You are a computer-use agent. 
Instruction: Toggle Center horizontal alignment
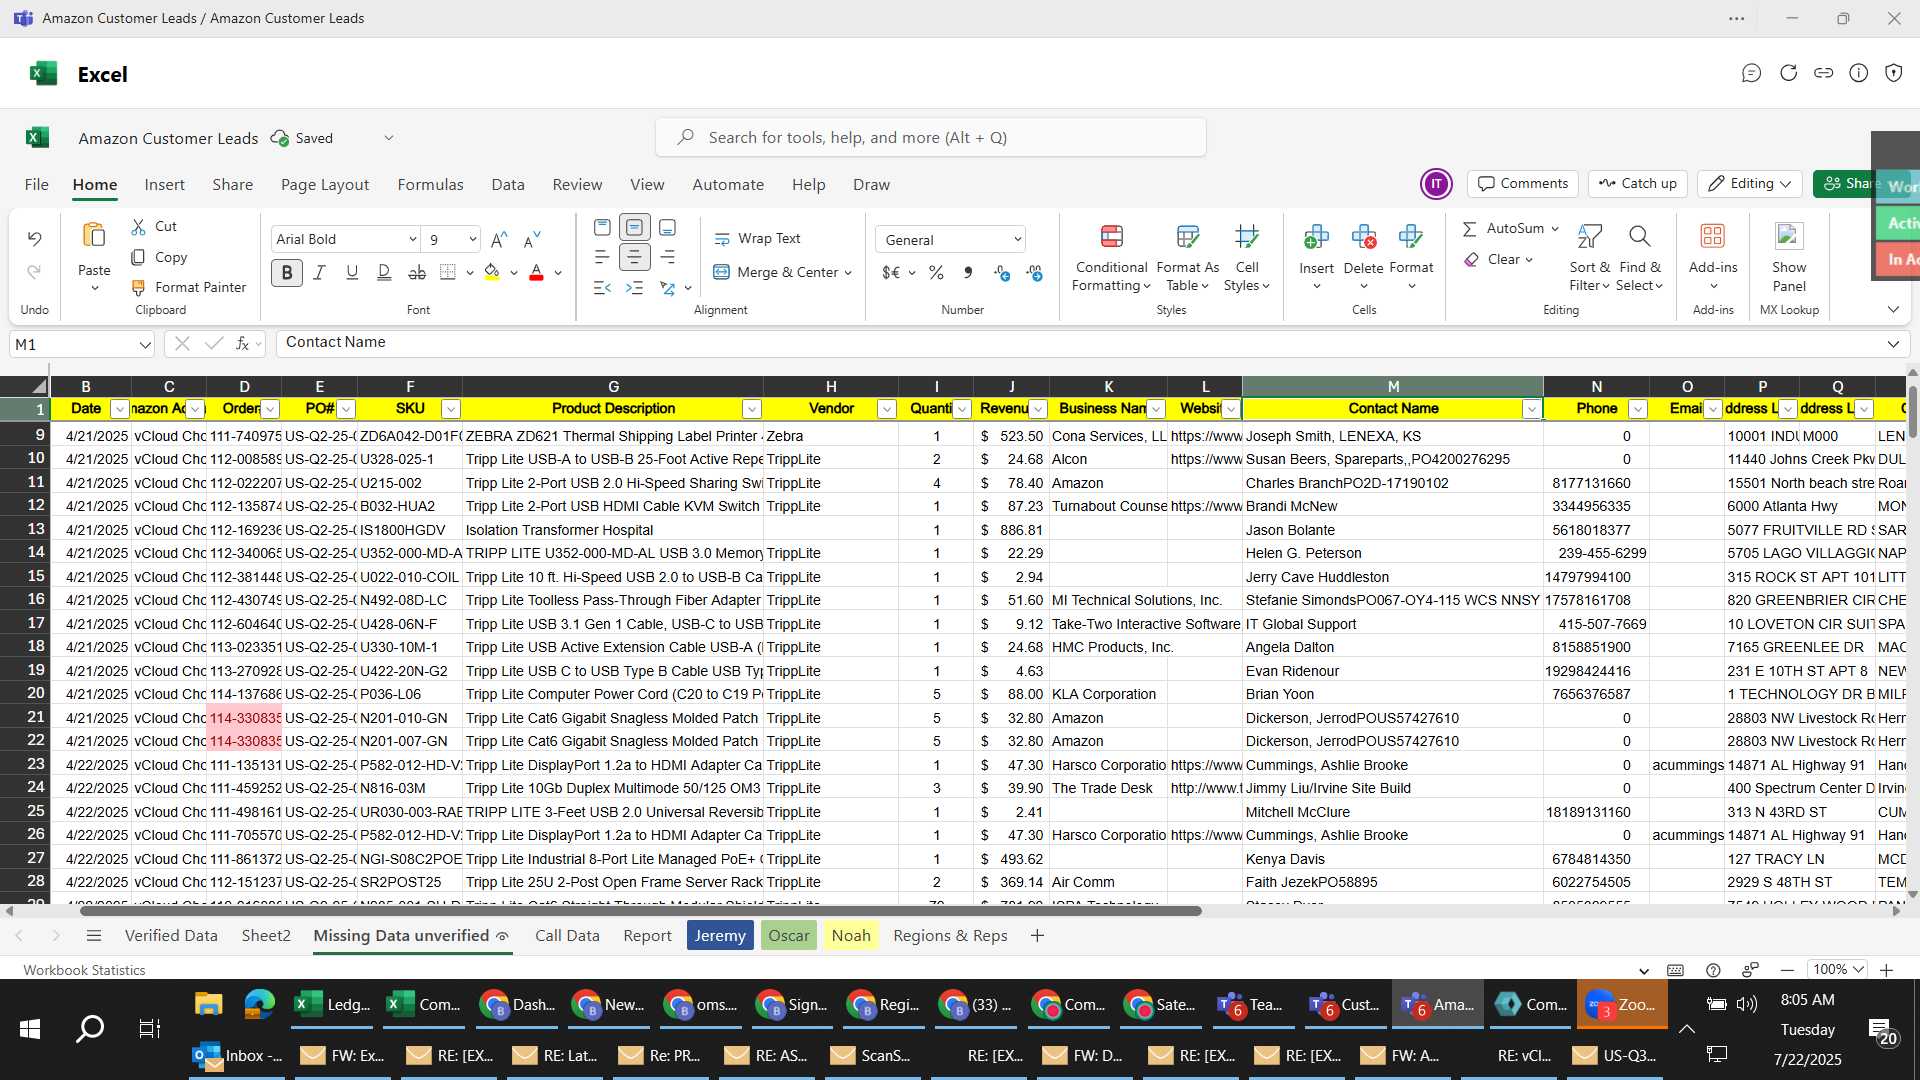(634, 257)
